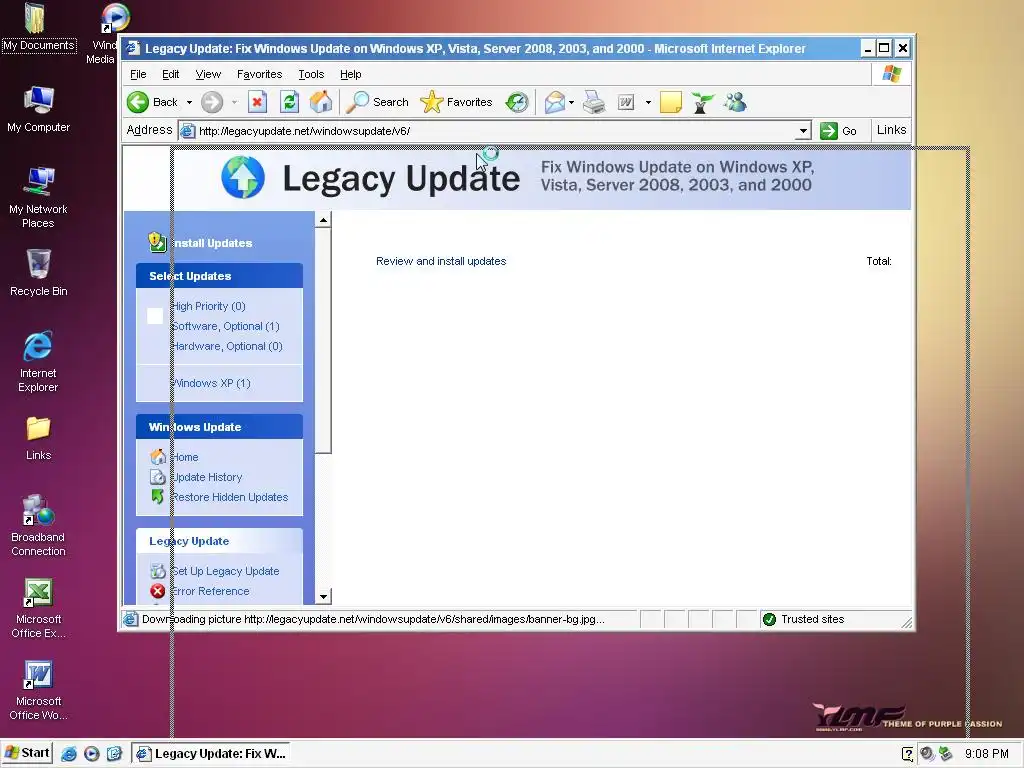Open the Messenger people icon
Screen dimensions: 1024x768
(735, 103)
